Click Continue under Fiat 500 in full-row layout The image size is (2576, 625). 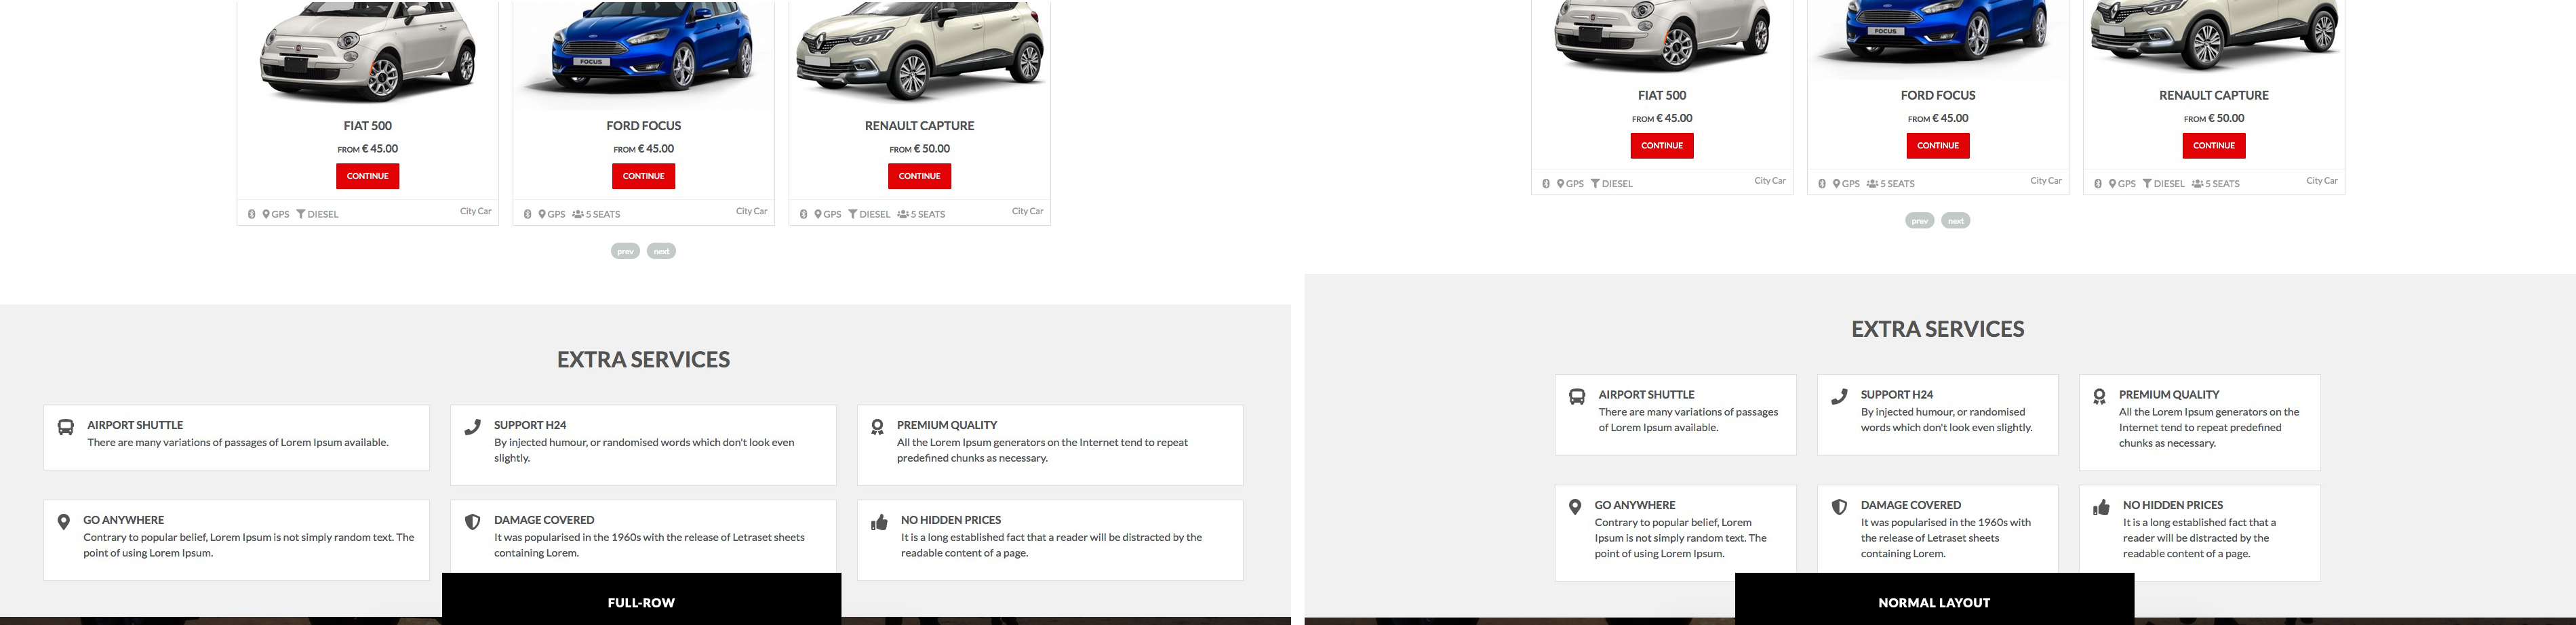368,176
